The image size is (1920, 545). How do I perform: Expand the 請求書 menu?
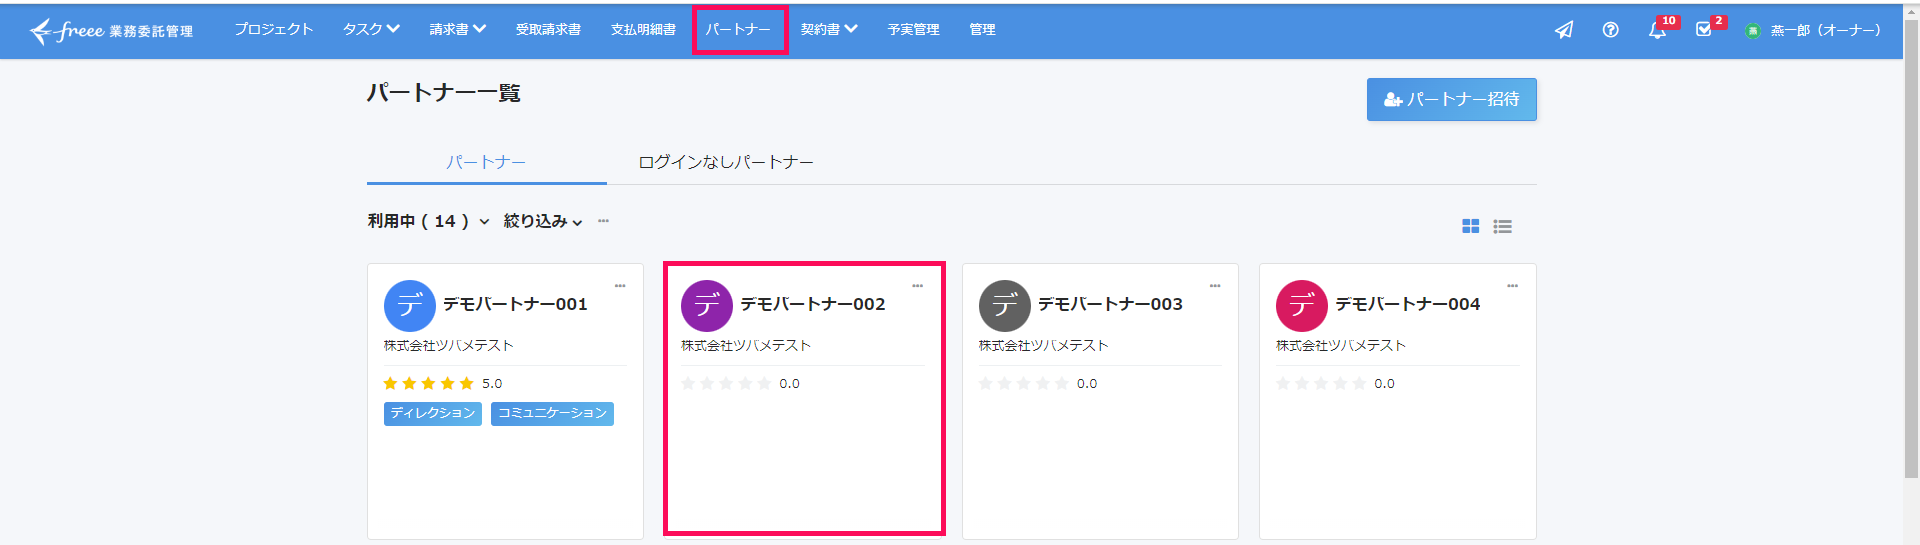click(458, 30)
